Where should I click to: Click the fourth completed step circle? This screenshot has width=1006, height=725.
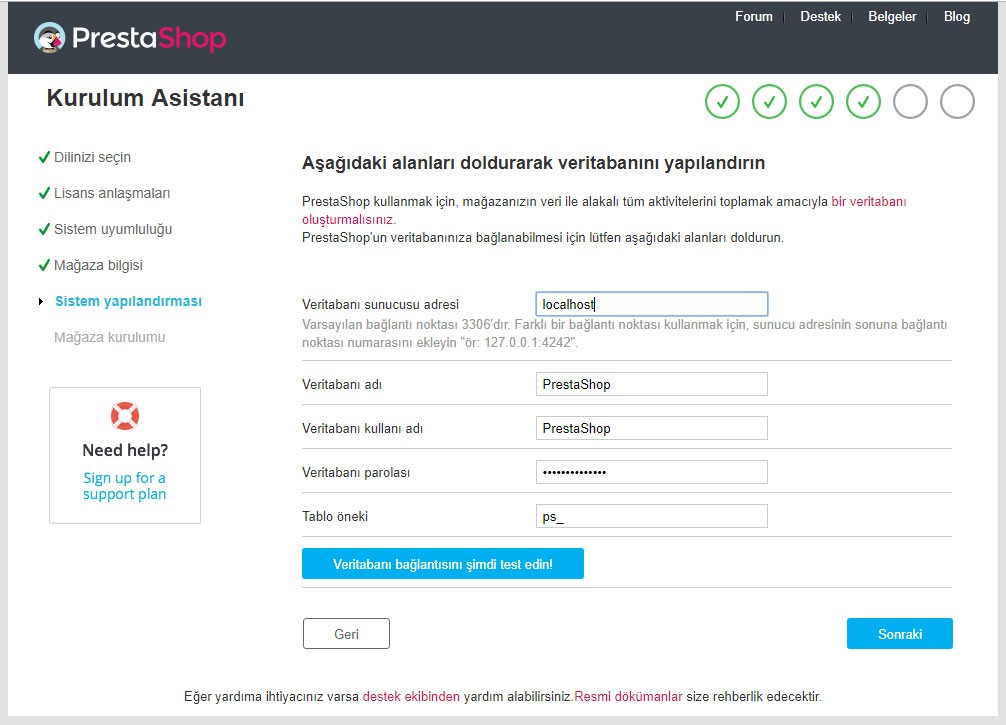pos(864,101)
